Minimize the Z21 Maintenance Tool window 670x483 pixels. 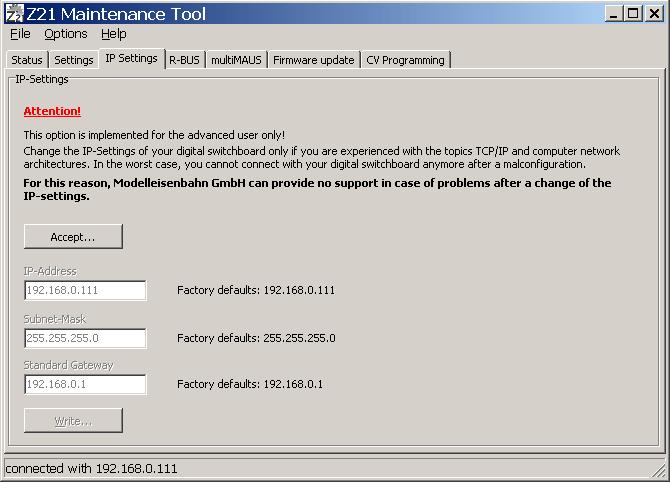[614, 14]
